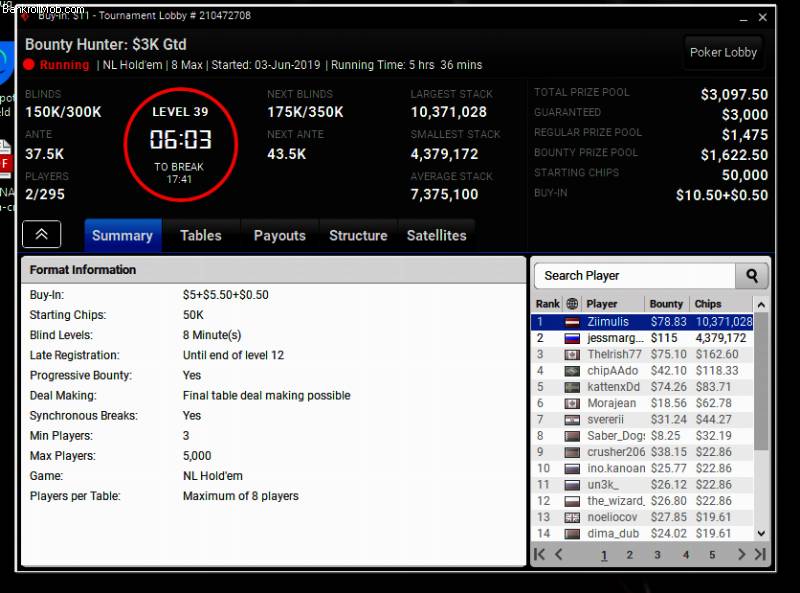Select the ino.kanoan player name

616,468
